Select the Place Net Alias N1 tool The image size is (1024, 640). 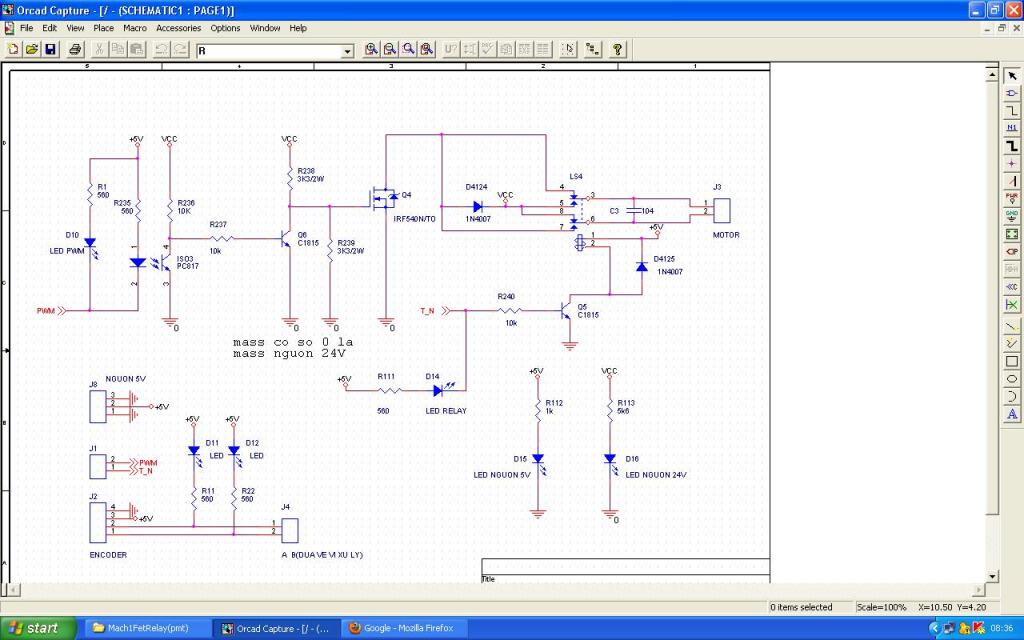pos(1012,128)
